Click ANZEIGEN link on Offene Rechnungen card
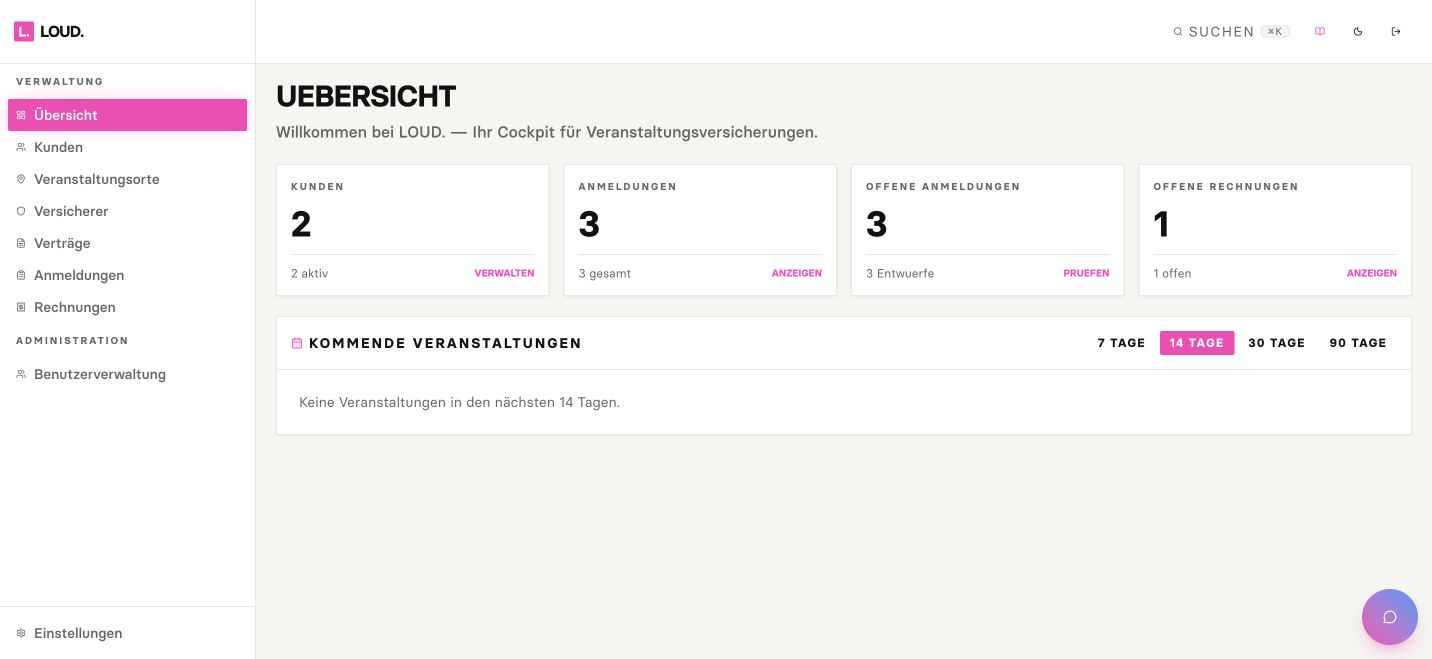1432x659 pixels. (x=1372, y=273)
